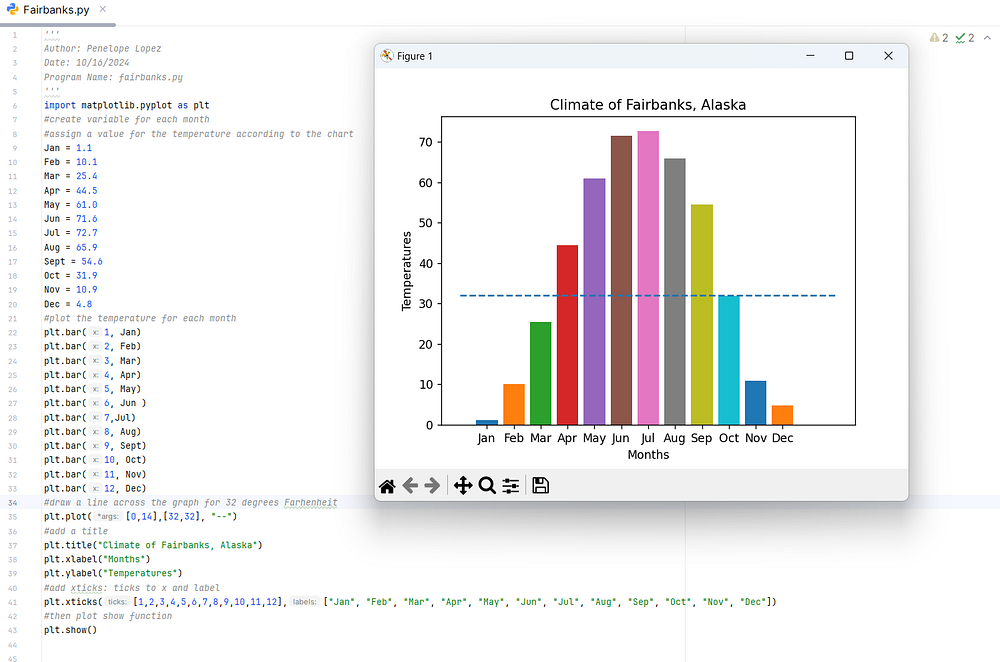Place cursor on plt.show() line
This screenshot has height=662, width=1000.
tap(70, 630)
